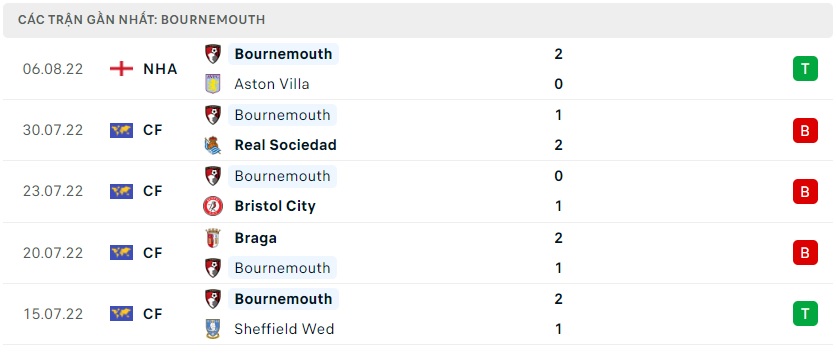Viewport: 836px width, 360px height.
Task: Open the Bristol City team link
Action: point(275,206)
